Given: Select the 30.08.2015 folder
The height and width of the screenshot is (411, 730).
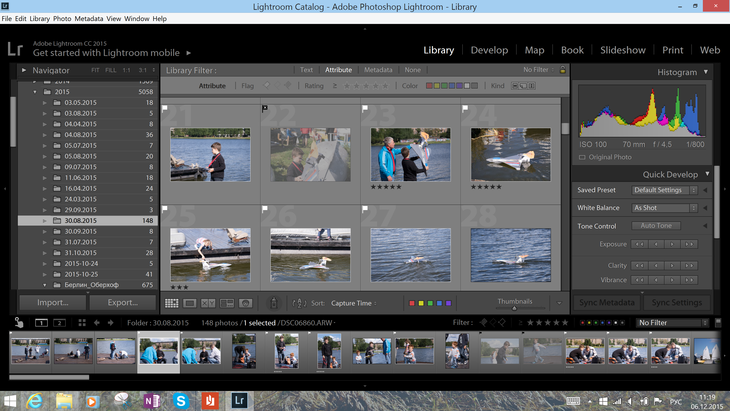Looking at the screenshot, I should [x=88, y=221].
